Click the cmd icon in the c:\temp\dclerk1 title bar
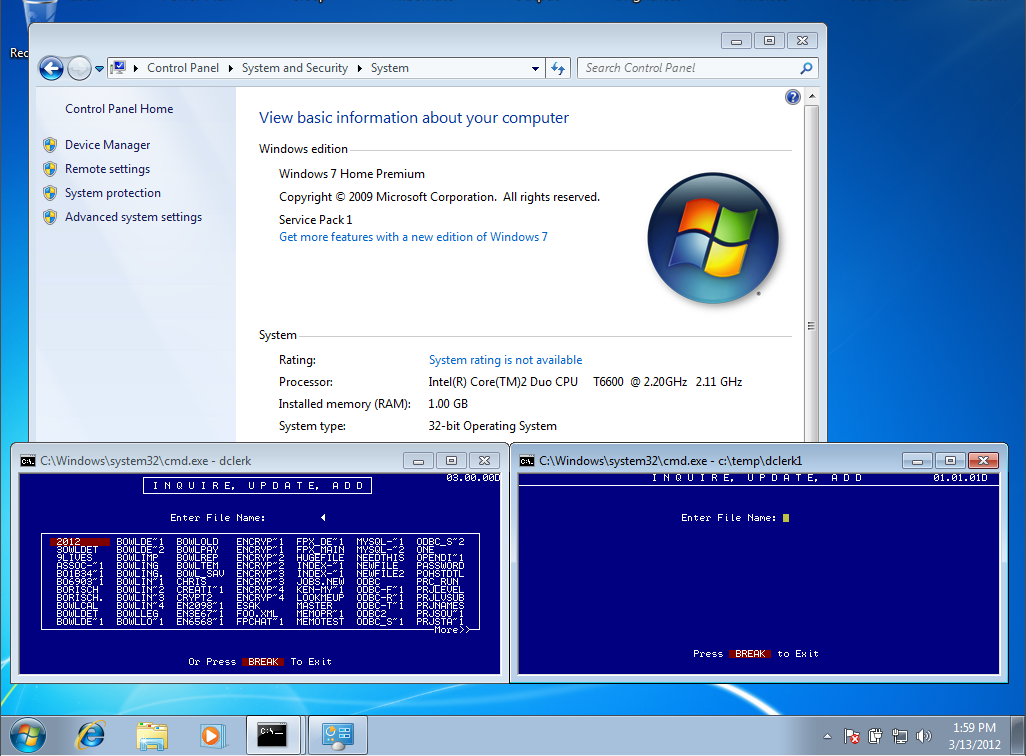The width and height of the screenshot is (1026, 756). [527, 461]
